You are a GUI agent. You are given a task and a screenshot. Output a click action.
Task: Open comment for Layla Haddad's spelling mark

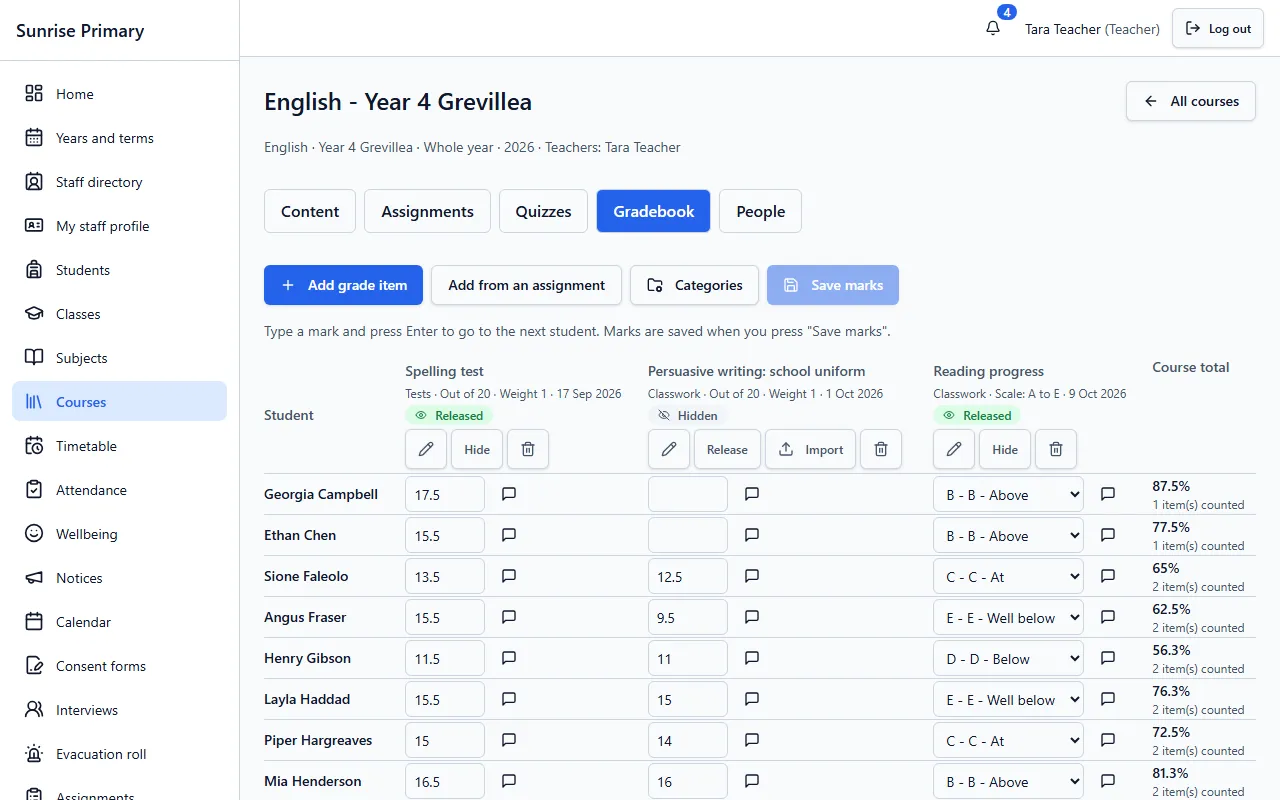(509, 699)
